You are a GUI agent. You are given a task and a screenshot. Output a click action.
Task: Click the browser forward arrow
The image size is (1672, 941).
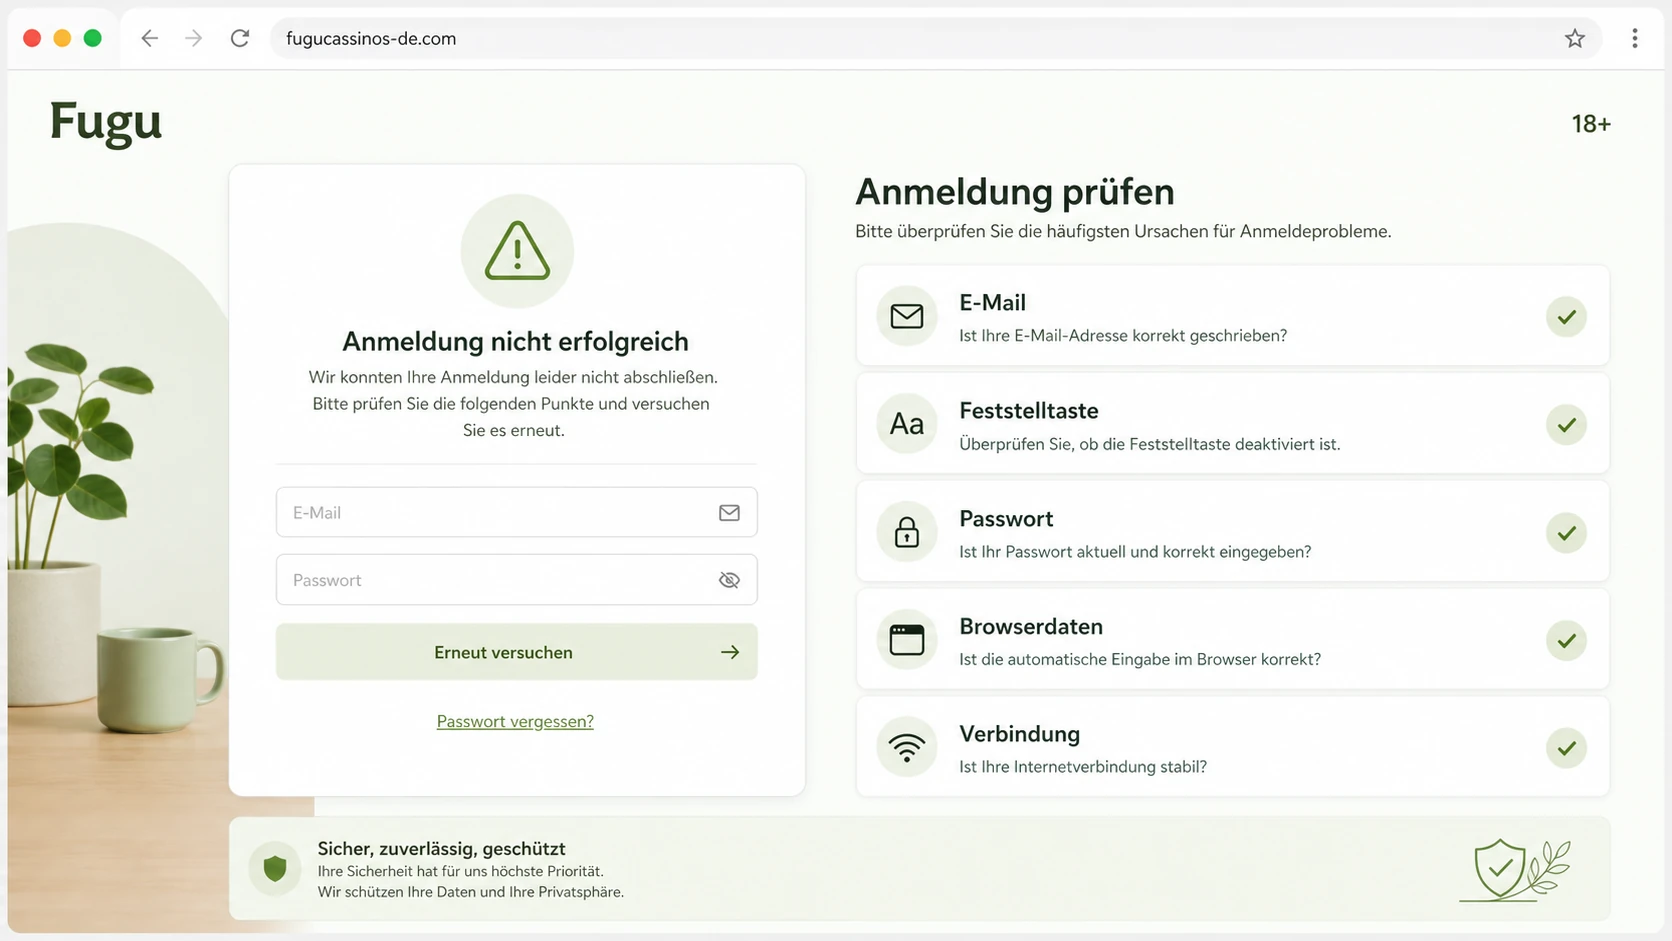coord(194,38)
